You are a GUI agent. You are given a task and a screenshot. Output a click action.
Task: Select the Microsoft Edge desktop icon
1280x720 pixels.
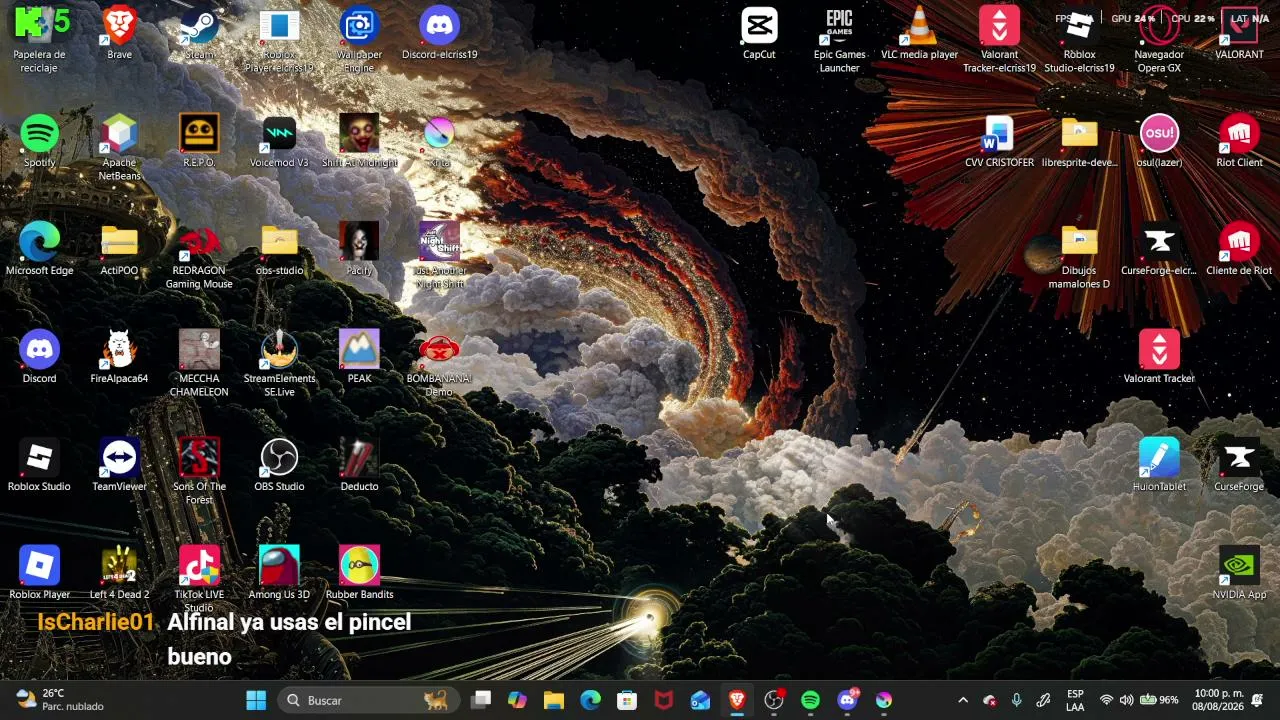click(x=39, y=249)
